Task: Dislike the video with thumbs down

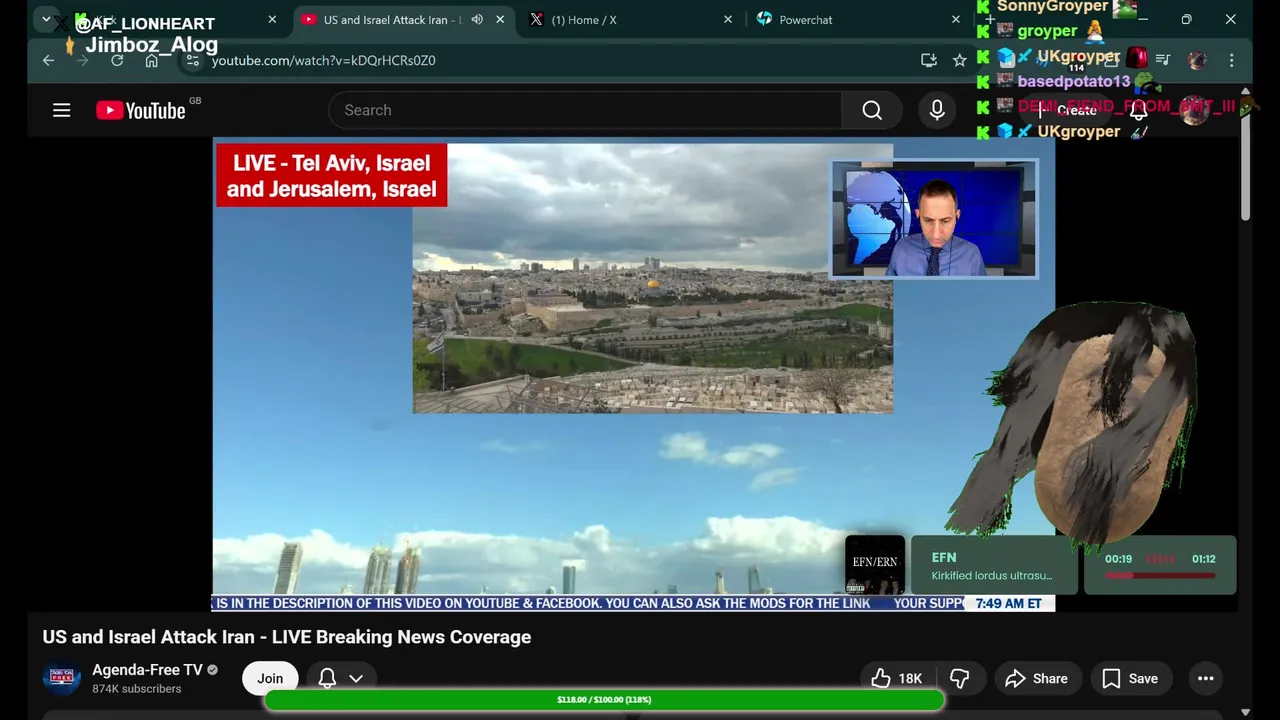Action: pos(959,678)
